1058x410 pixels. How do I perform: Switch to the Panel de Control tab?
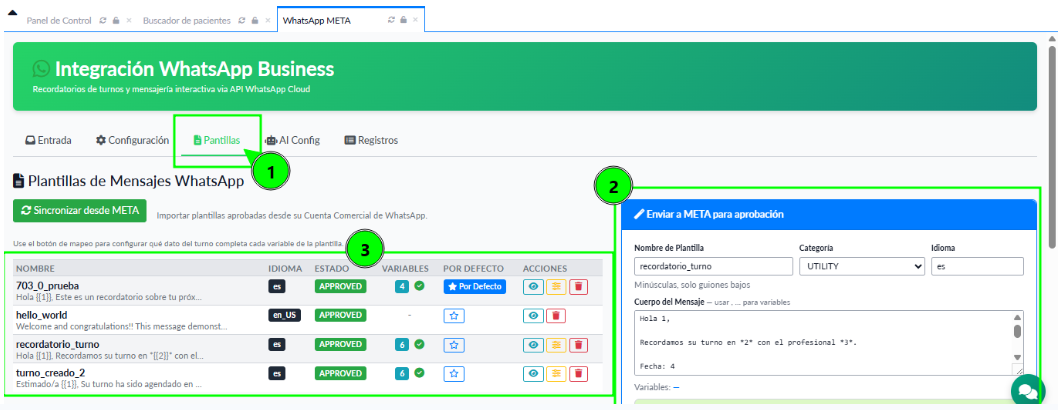point(59,20)
